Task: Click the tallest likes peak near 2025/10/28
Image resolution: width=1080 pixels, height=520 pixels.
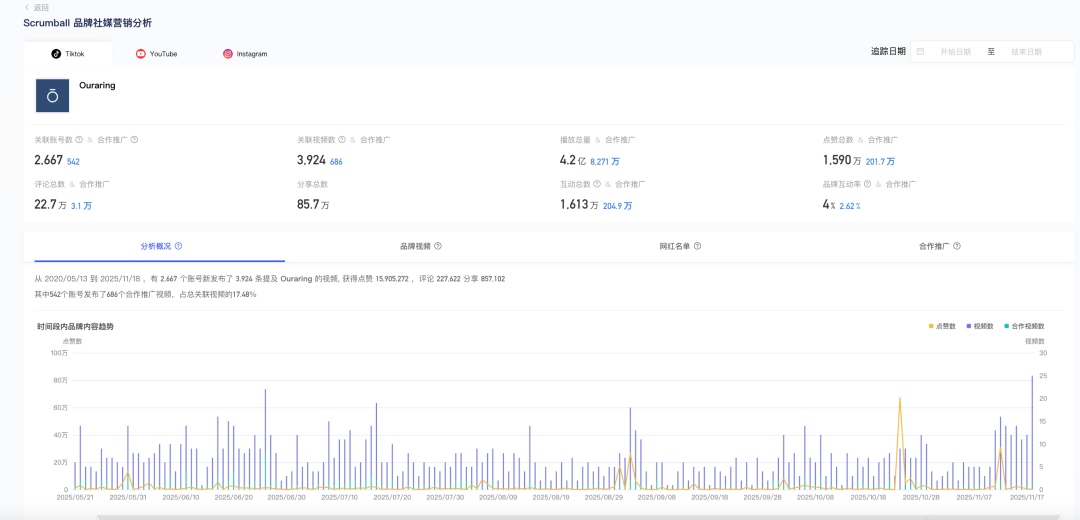Action: point(900,399)
